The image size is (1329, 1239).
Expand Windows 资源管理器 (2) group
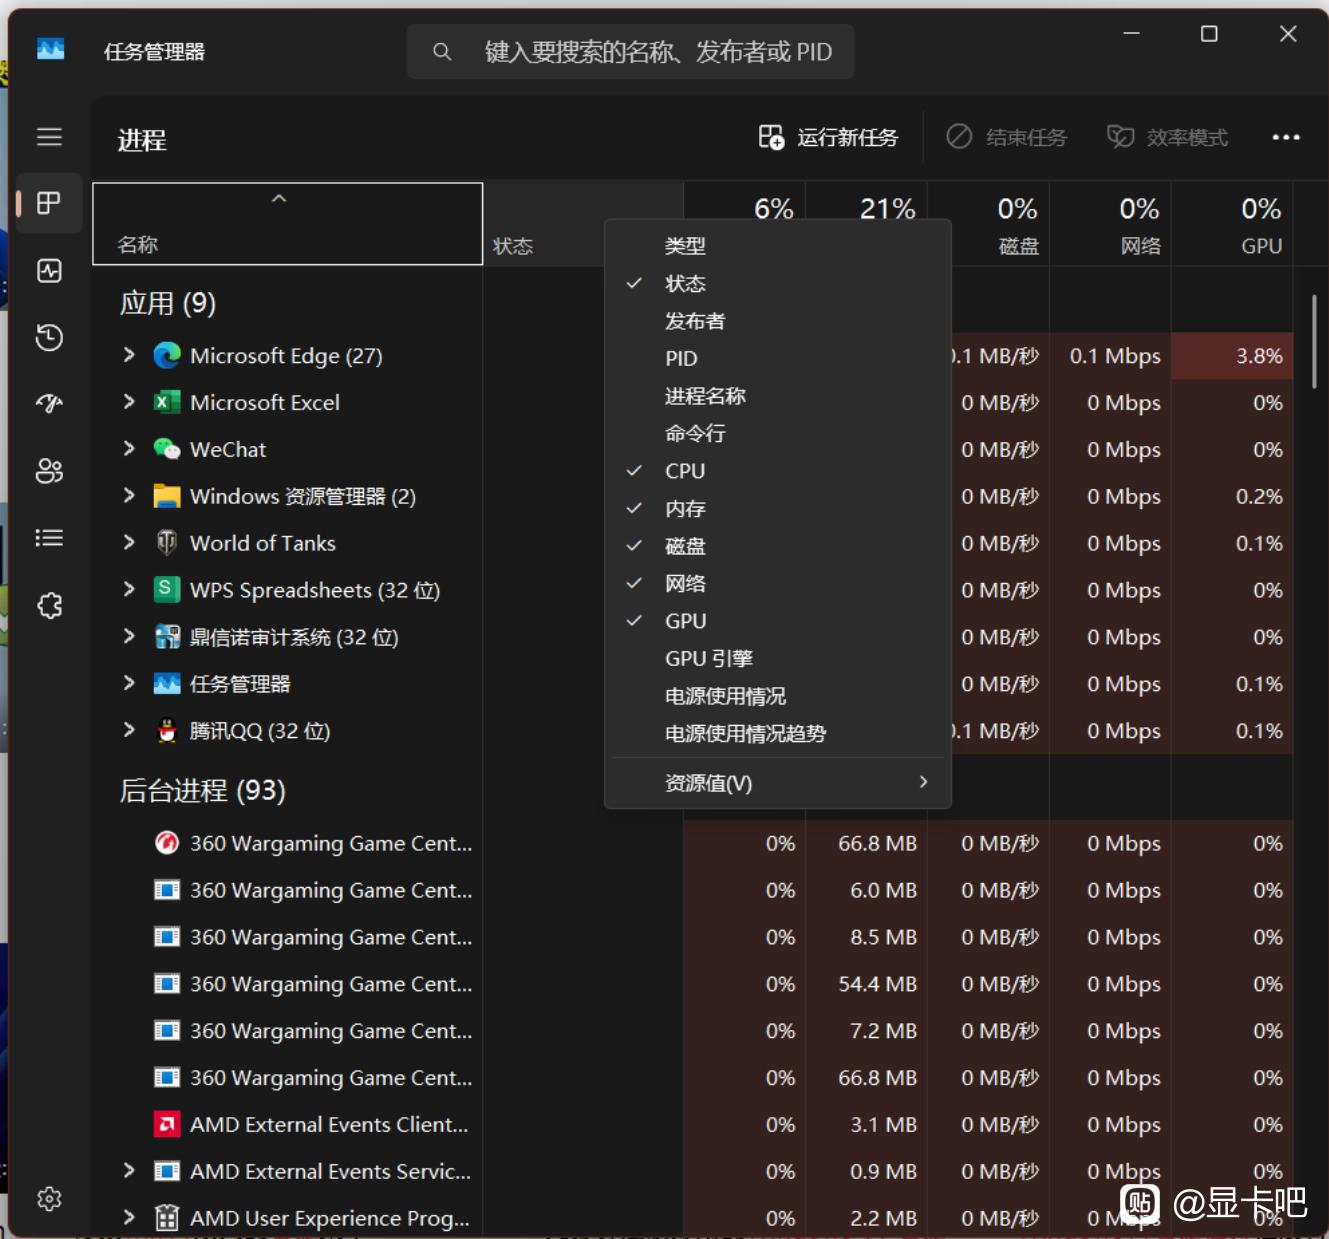129,496
